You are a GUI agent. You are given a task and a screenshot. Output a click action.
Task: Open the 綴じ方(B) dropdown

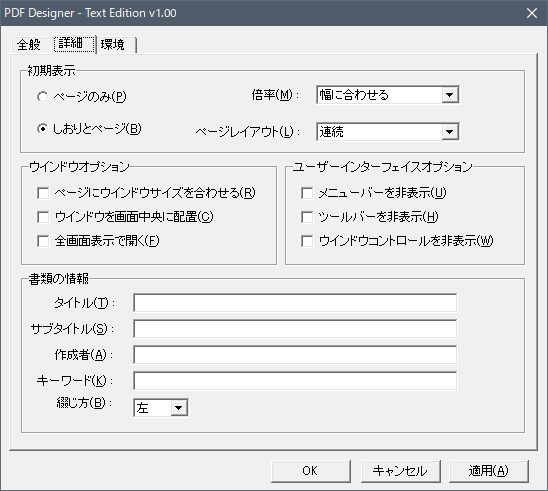[161, 408]
